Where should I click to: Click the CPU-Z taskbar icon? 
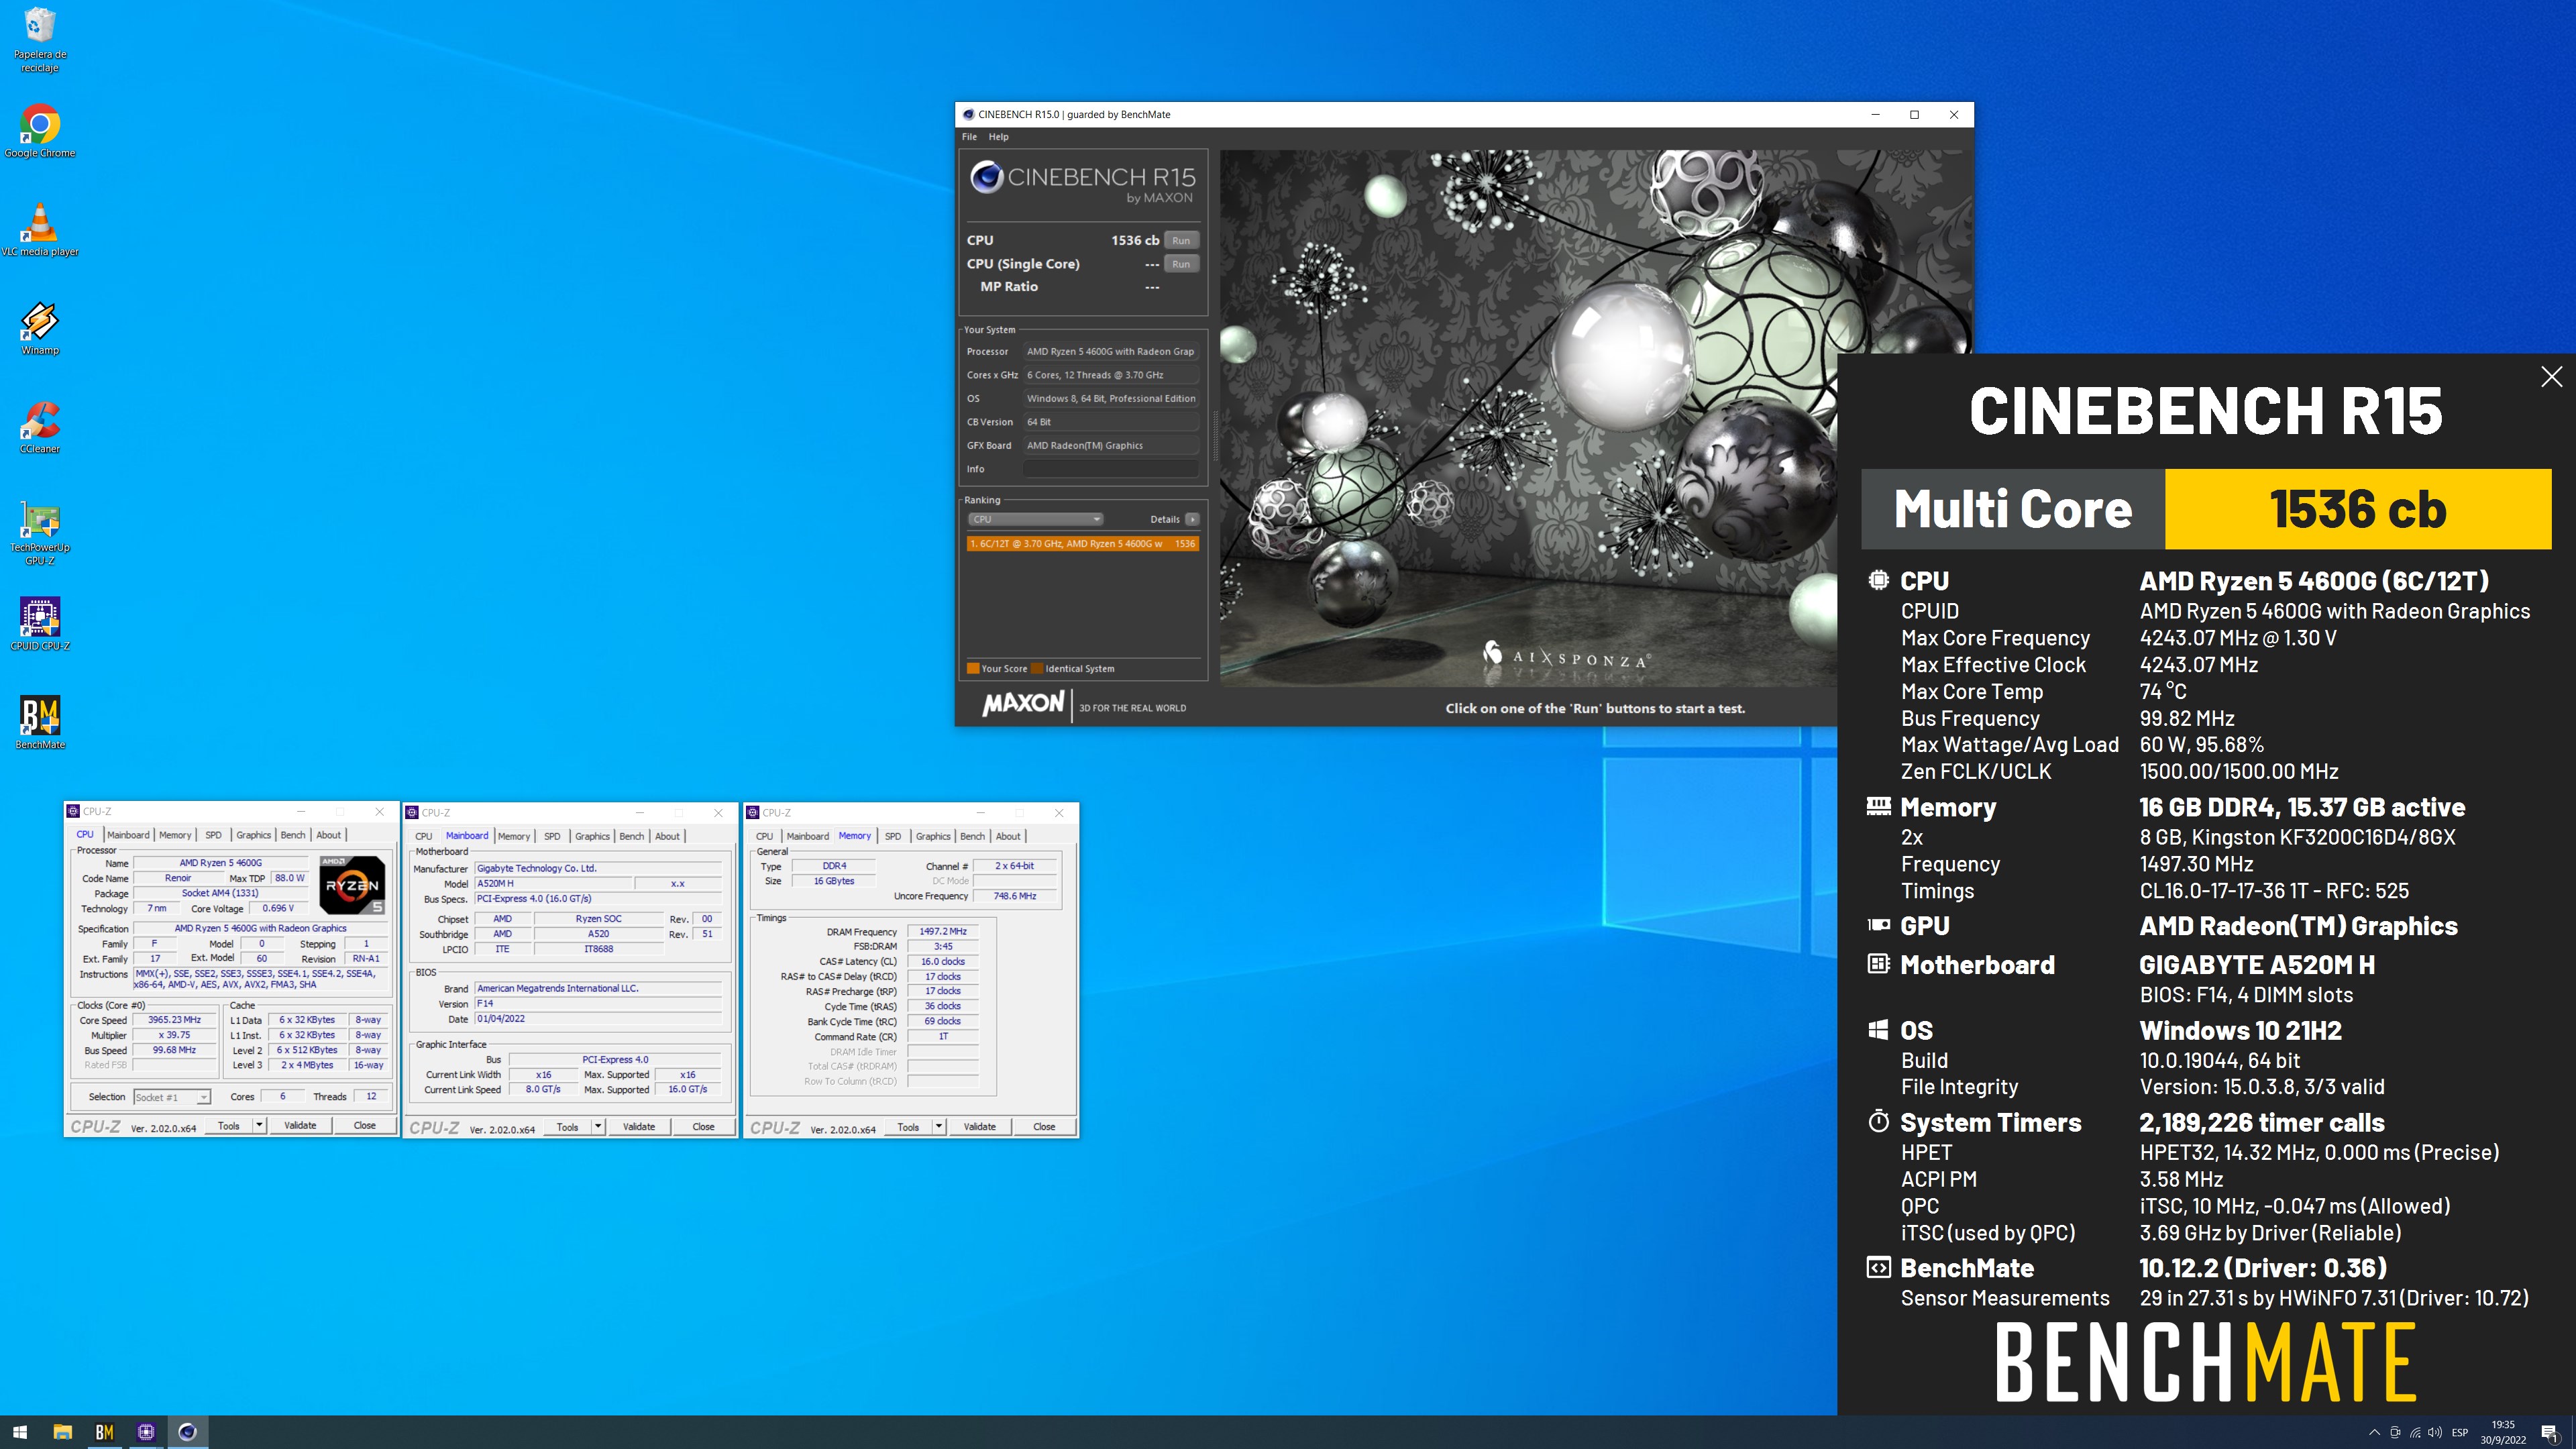146,1432
